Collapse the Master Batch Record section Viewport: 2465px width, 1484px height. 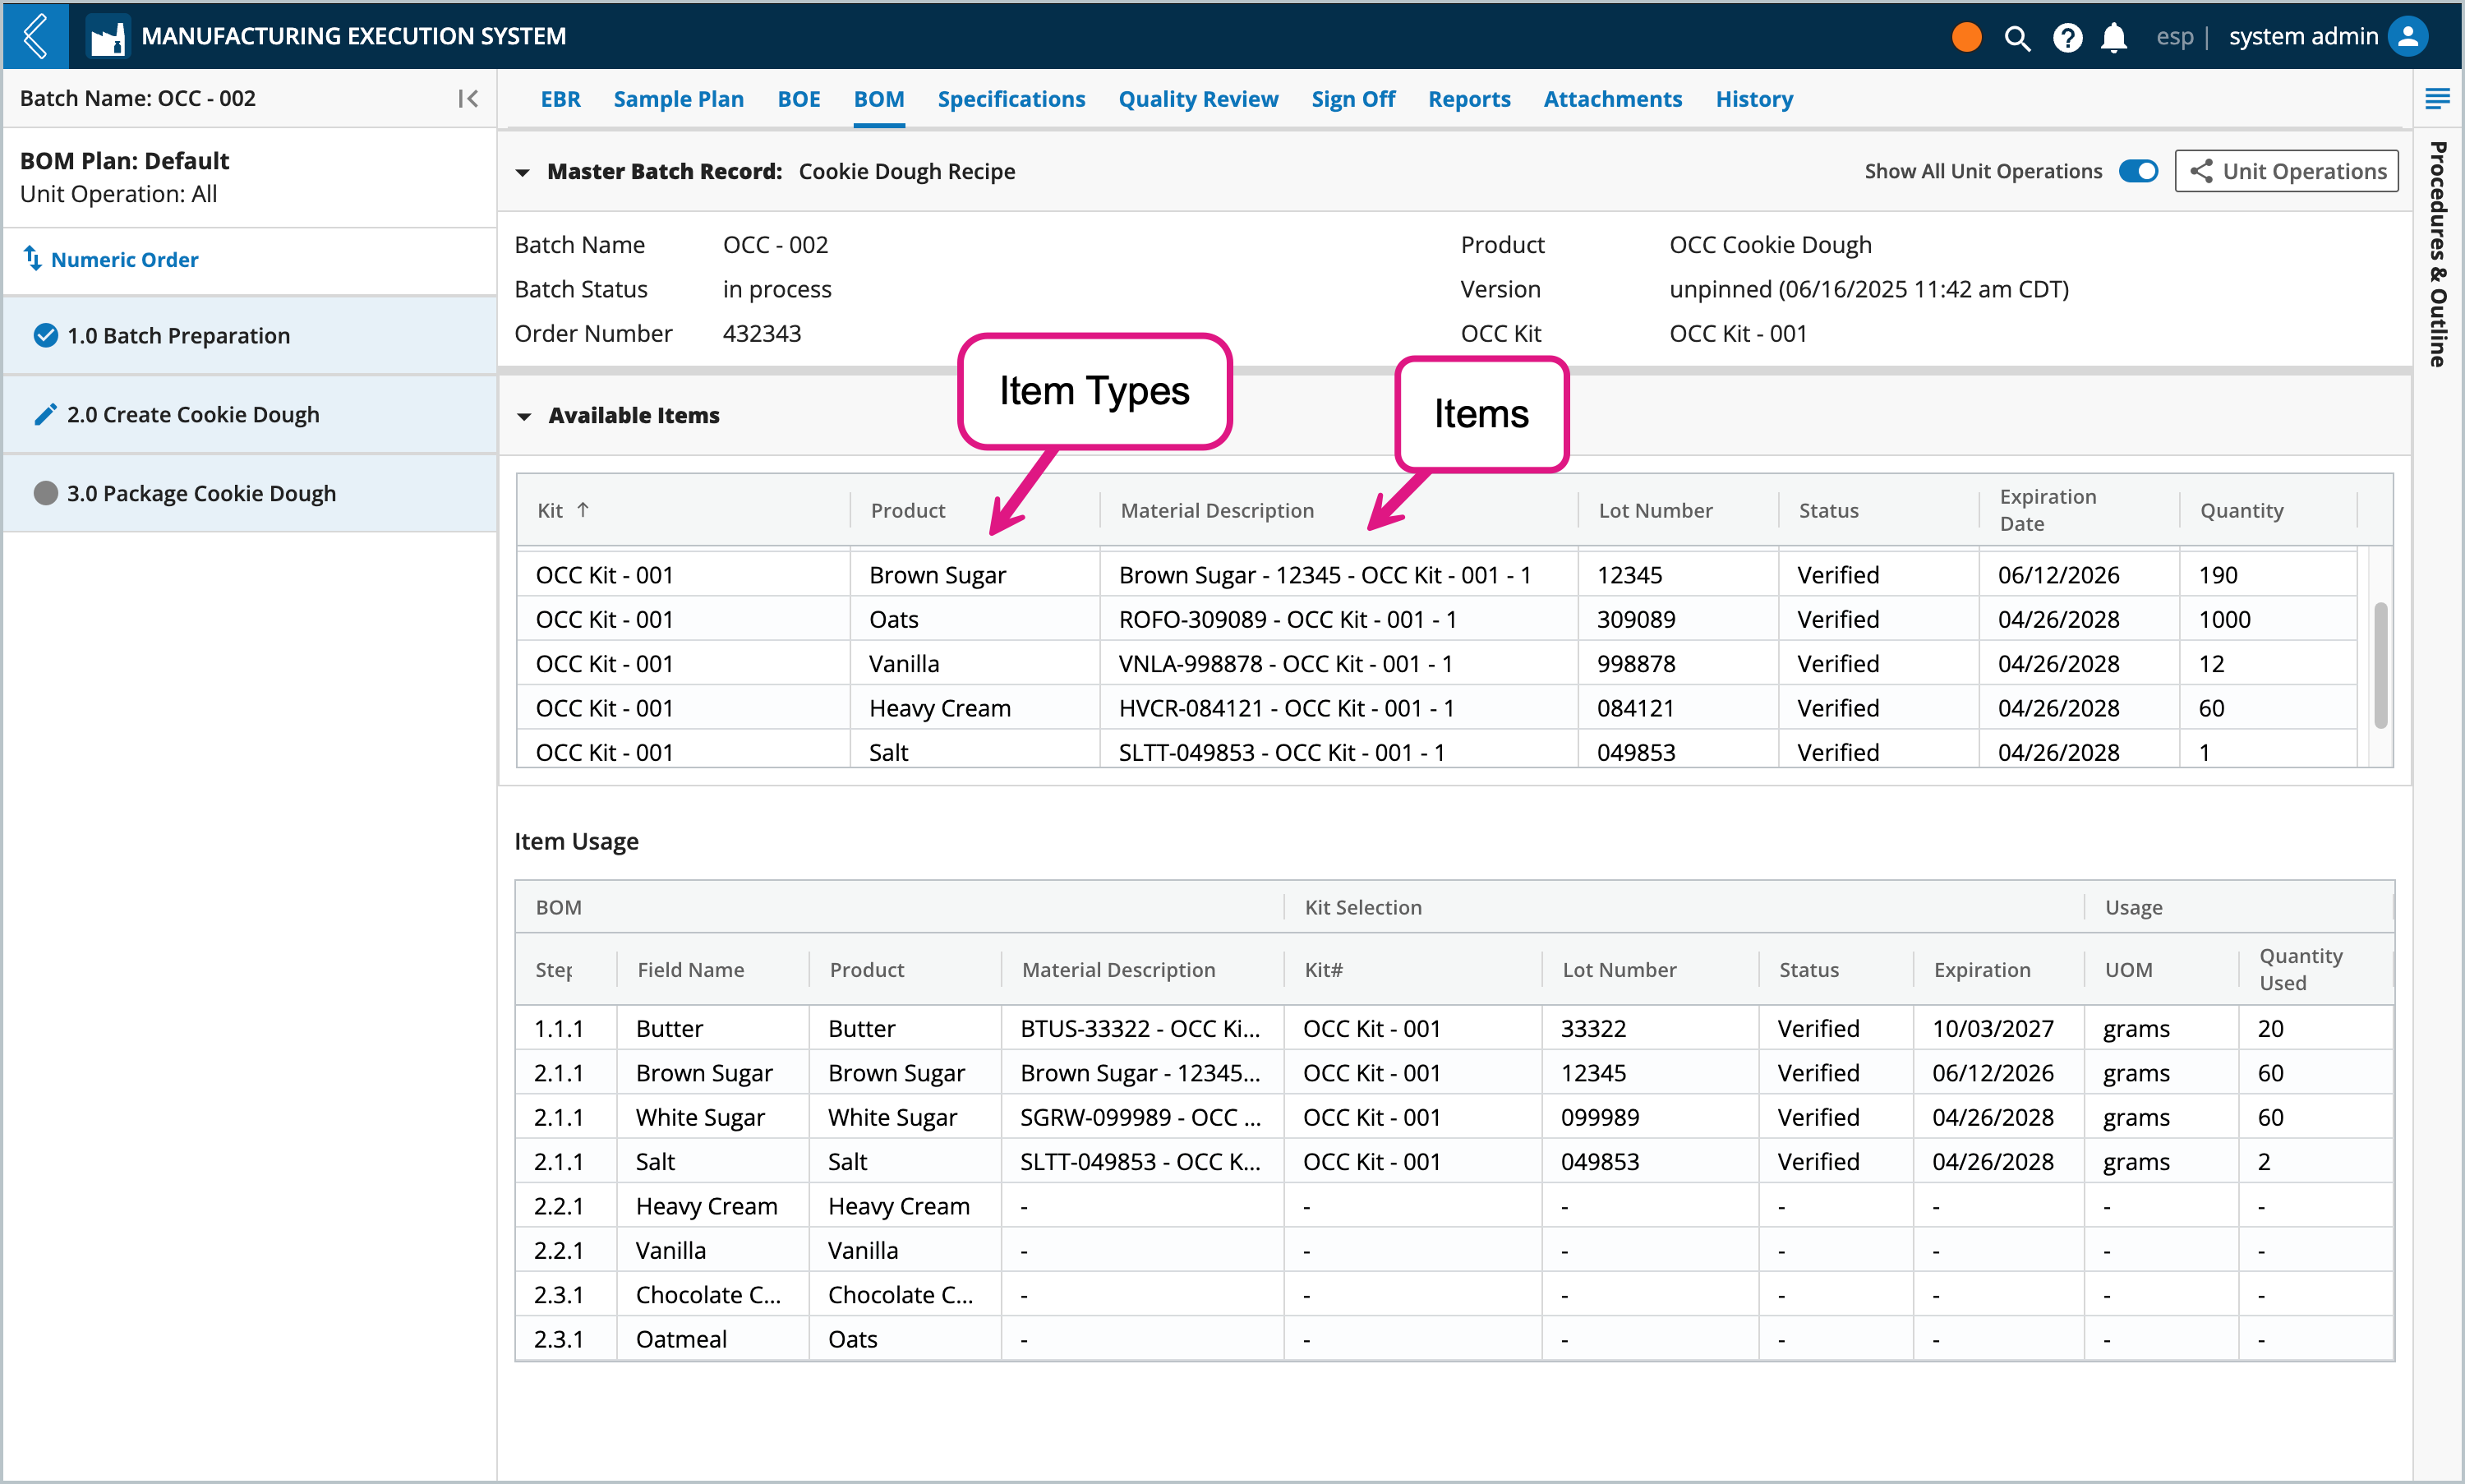[522, 172]
